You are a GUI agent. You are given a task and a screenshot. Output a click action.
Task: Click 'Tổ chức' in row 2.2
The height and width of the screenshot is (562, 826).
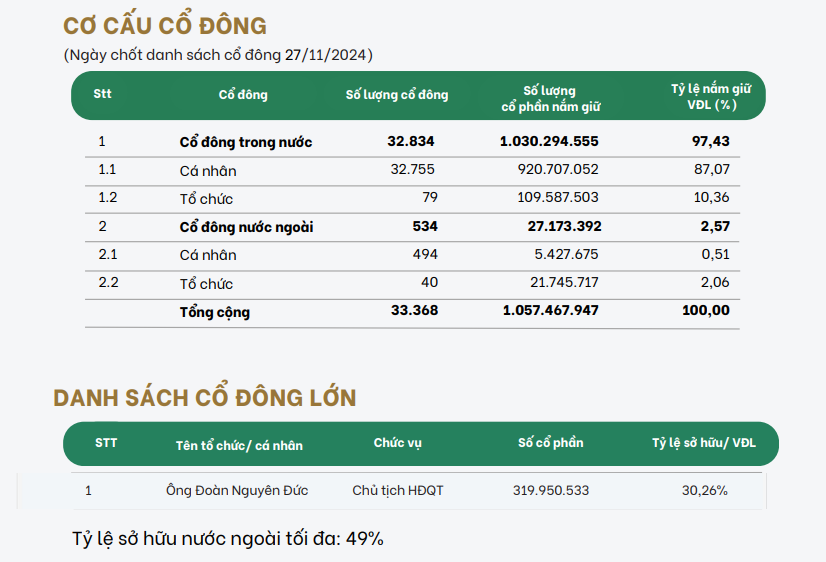tap(206, 284)
